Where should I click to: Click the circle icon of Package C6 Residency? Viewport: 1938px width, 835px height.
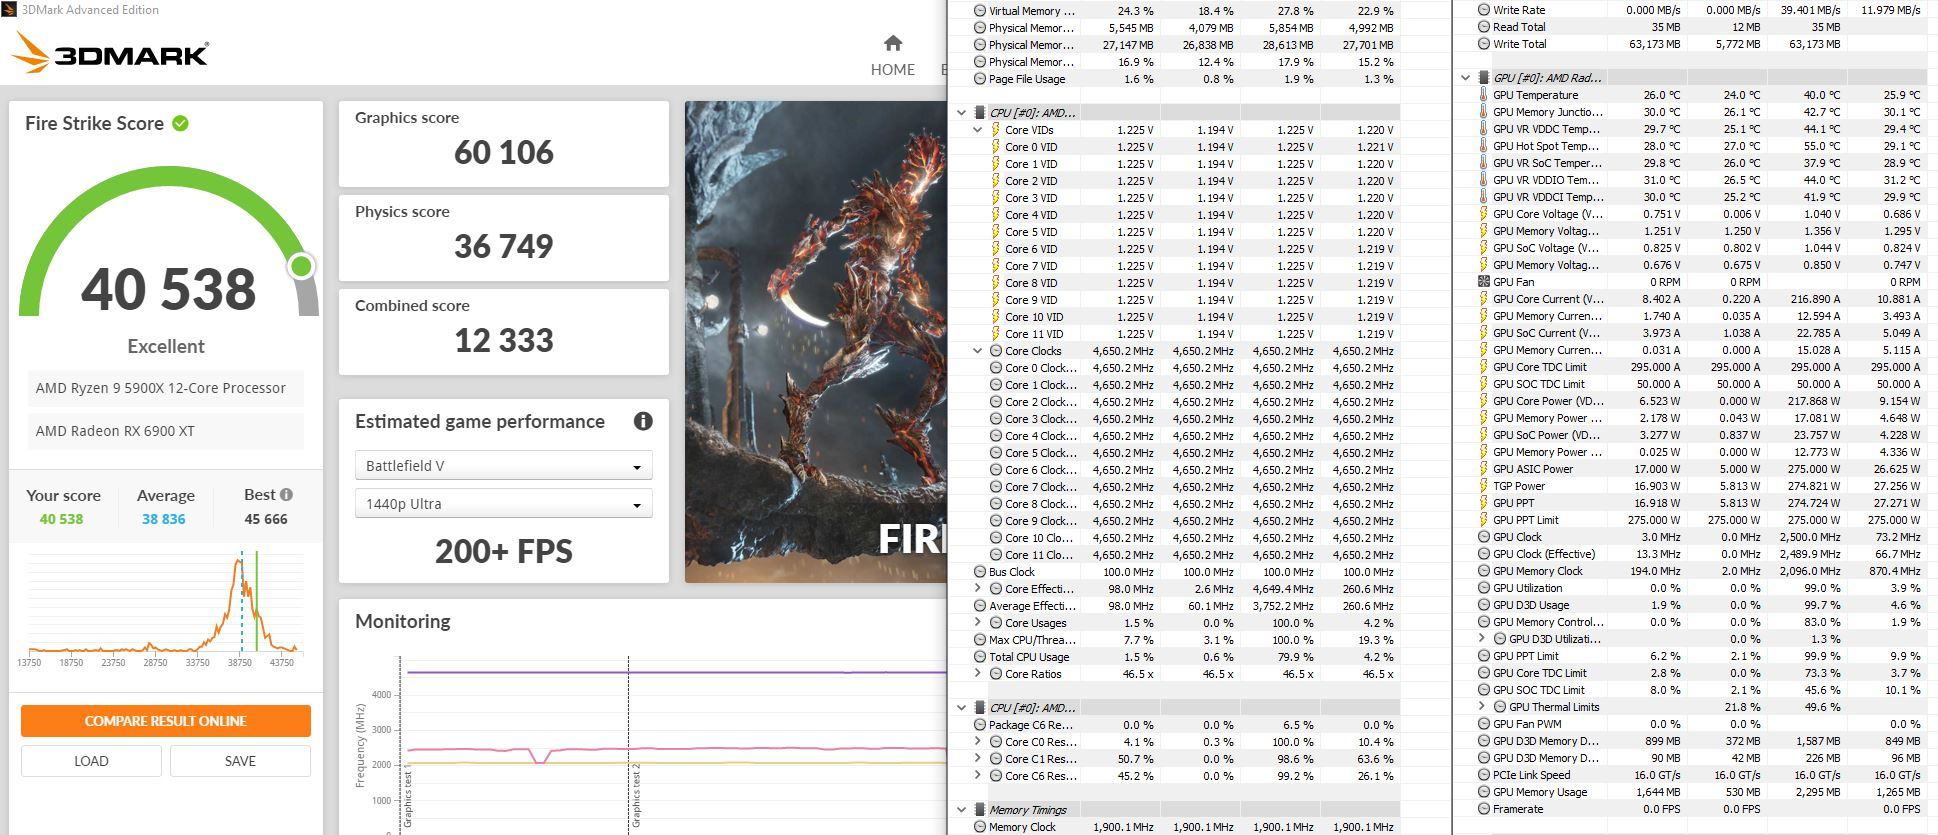(x=980, y=725)
